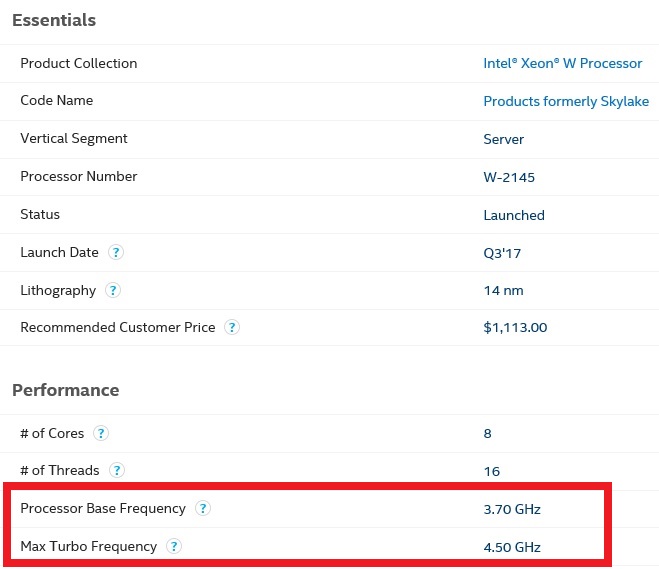Viewport: 659px width, 569px height.
Task: Click the Lithography label text
Action: [58, 291]
